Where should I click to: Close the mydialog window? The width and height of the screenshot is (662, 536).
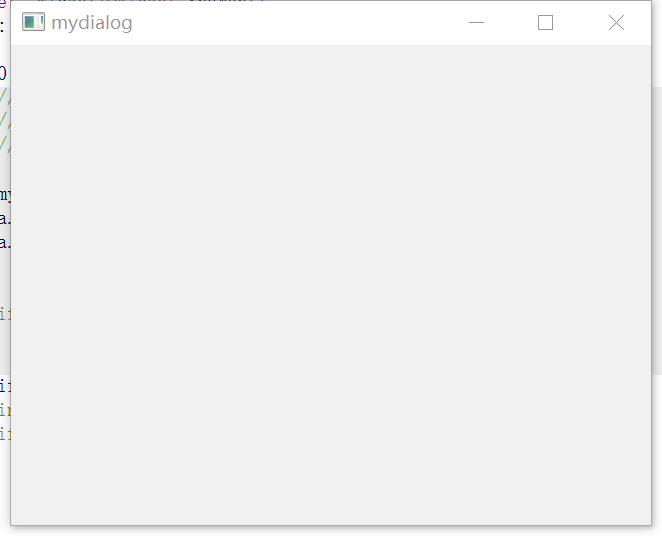point(616,22)
